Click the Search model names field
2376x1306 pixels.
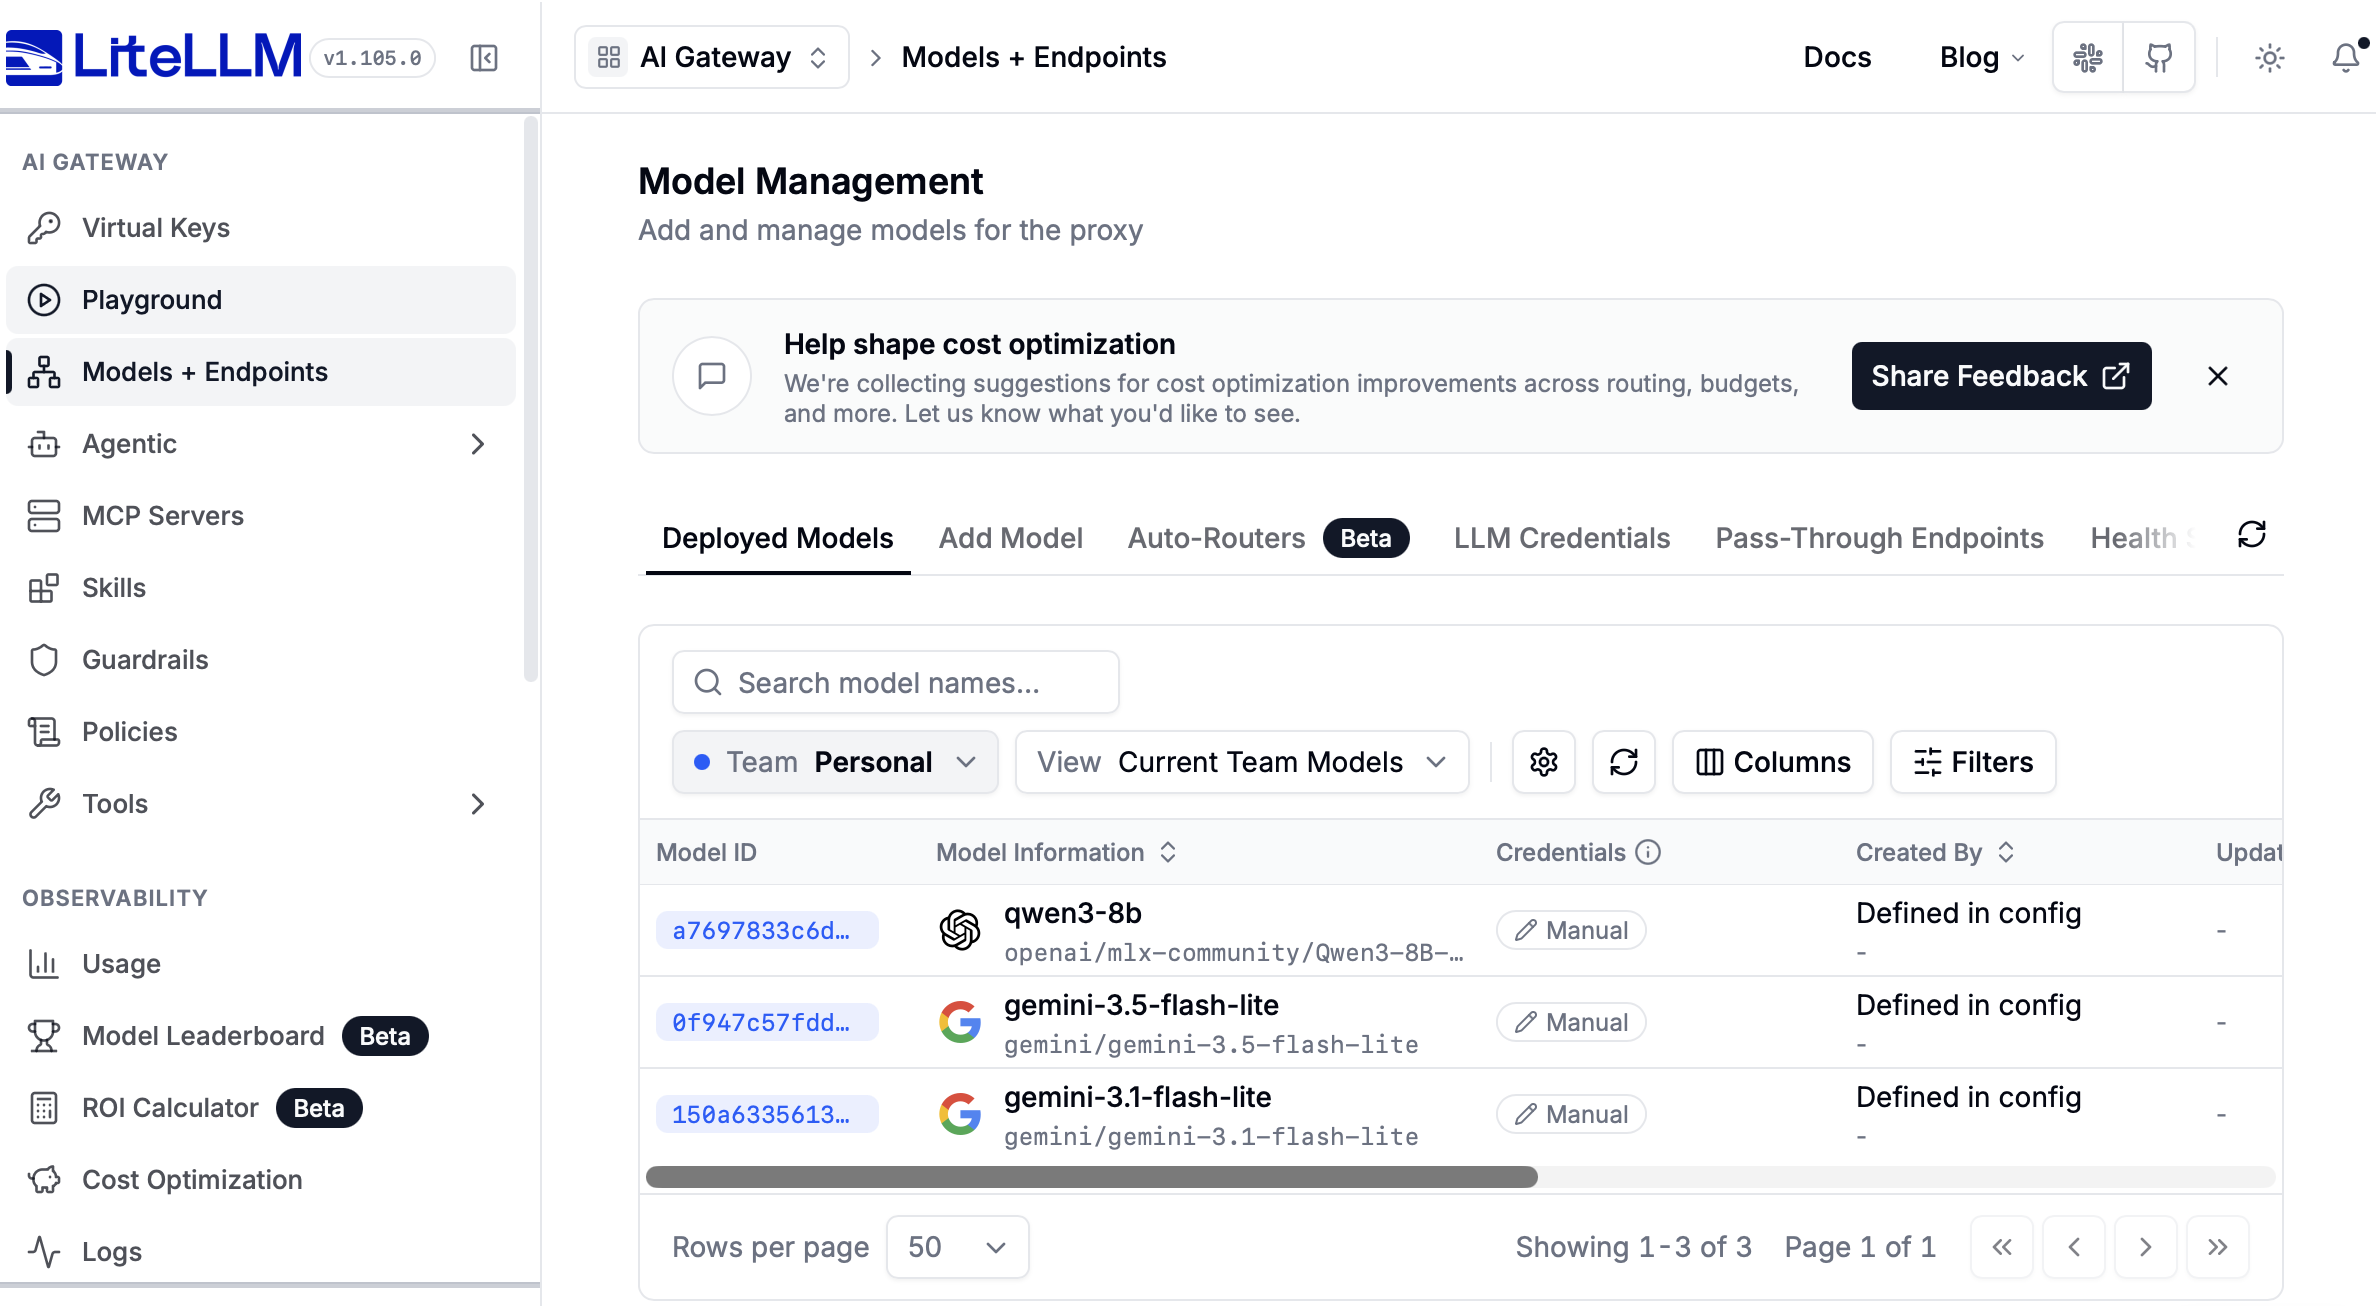pos(895,682)
